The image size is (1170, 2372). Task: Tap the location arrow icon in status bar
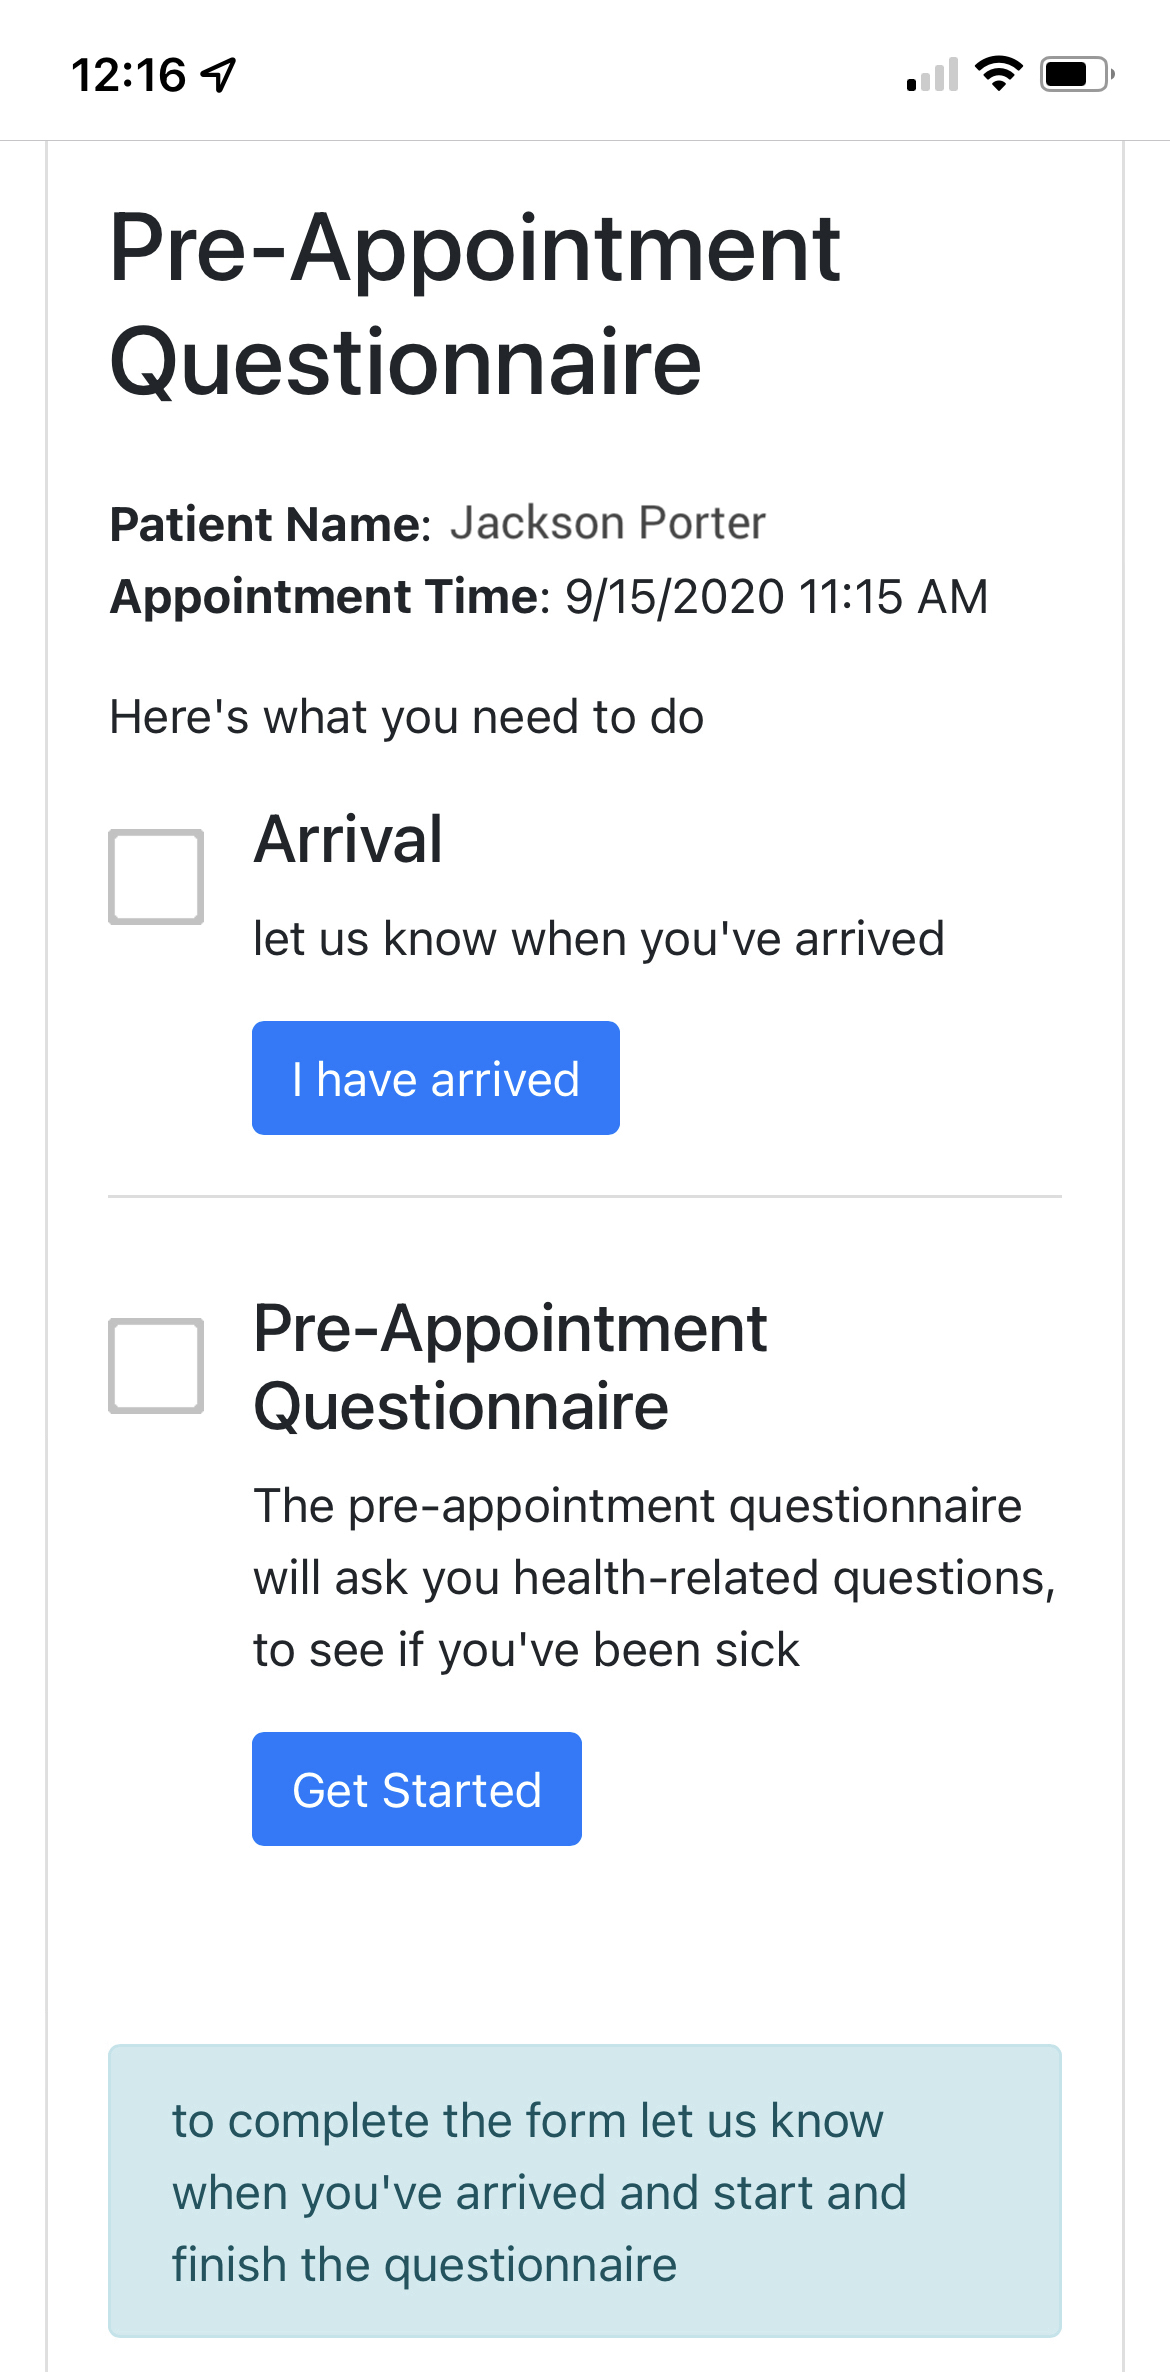point(219,75)
